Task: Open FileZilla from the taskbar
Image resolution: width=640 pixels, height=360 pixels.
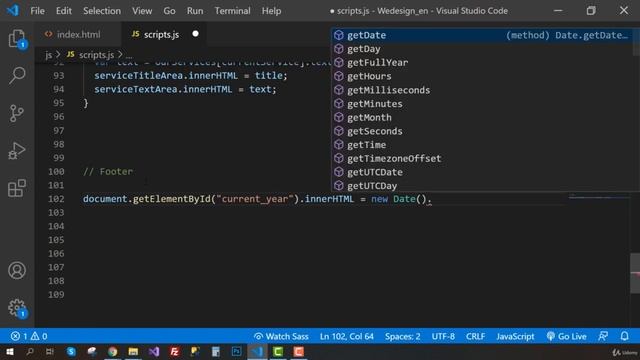Action: tap(175, 352)
